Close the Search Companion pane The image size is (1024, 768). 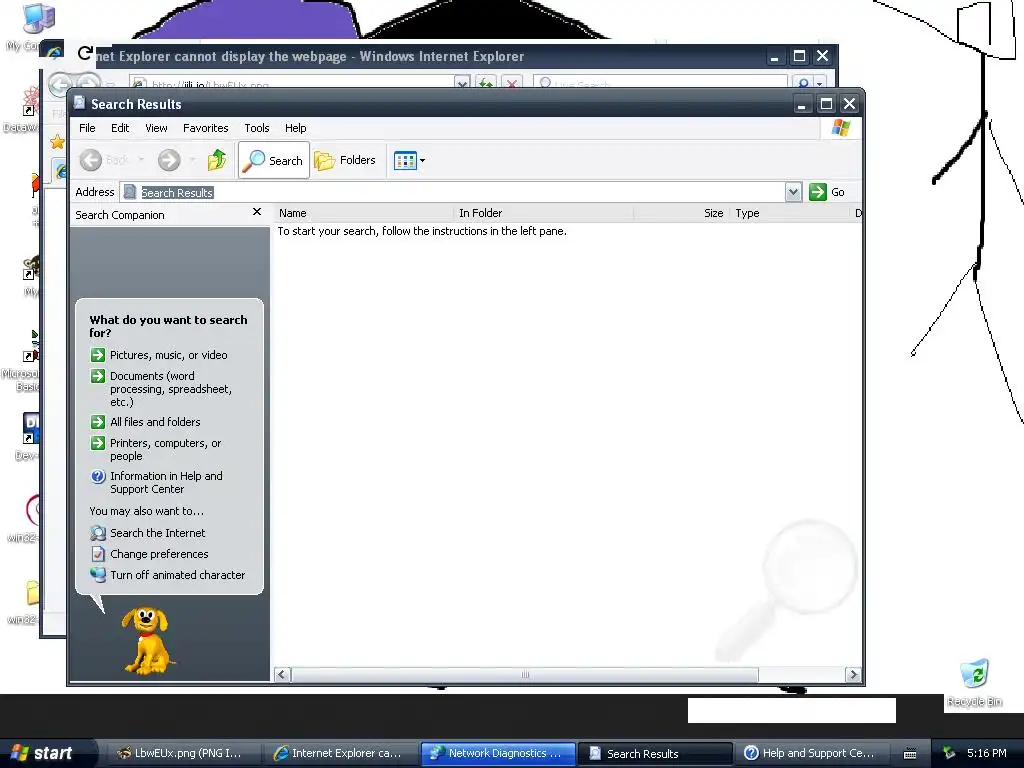click(x=257, y=212)
